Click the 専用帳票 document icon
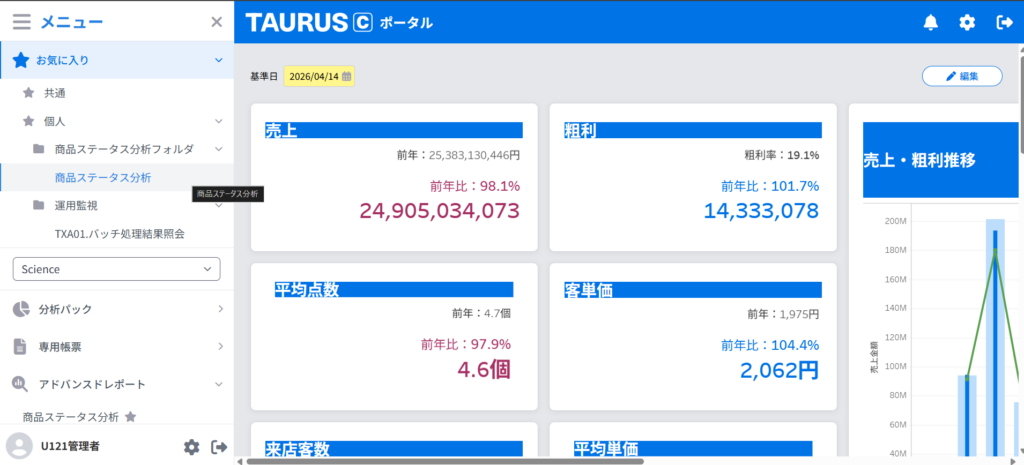The width and height of the screenshot is (1024, 465). (x=20, y=346)
